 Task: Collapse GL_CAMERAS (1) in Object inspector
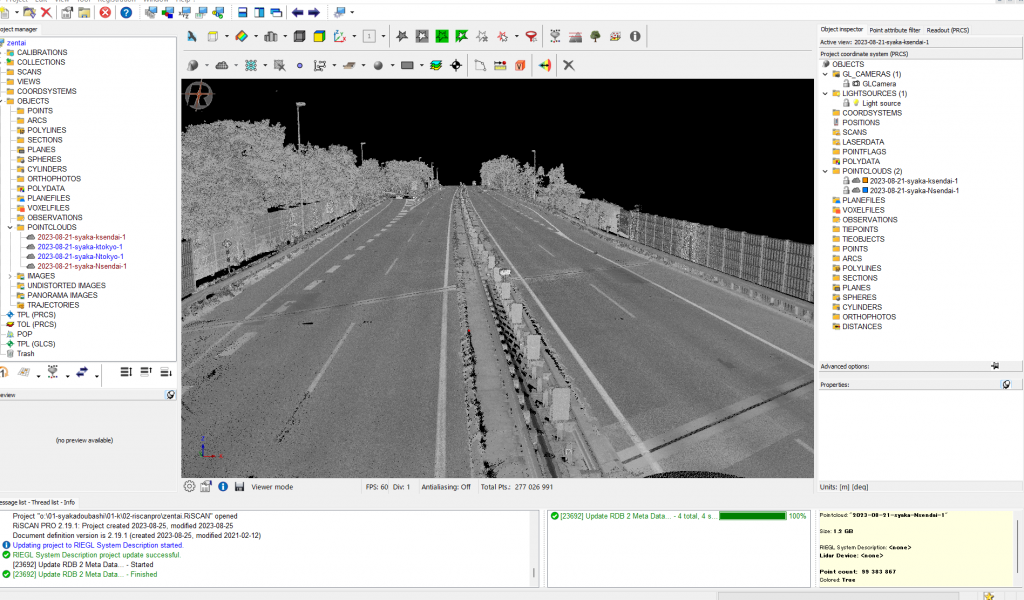[825, 74]
